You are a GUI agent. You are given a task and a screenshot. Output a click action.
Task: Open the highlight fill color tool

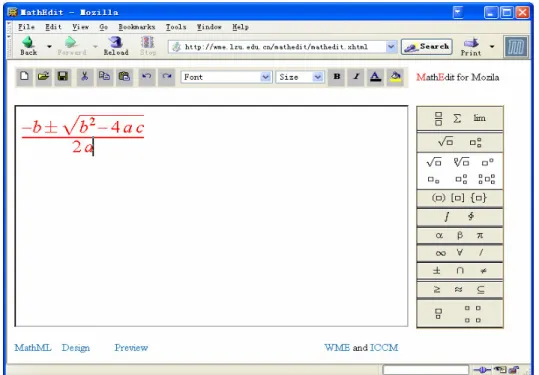(395, 77)
